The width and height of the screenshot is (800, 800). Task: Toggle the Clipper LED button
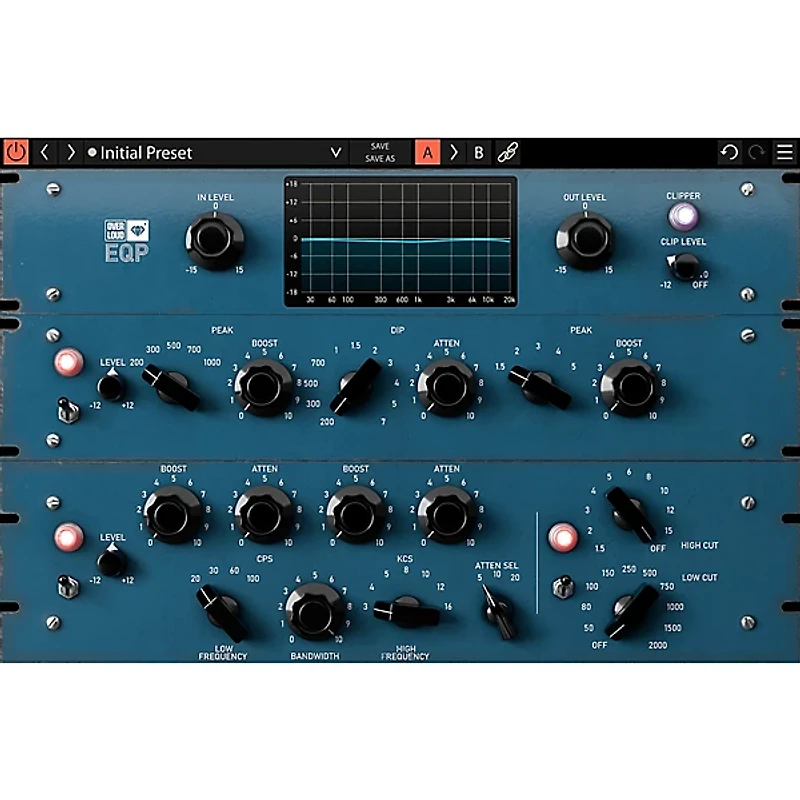click(686, 217)
